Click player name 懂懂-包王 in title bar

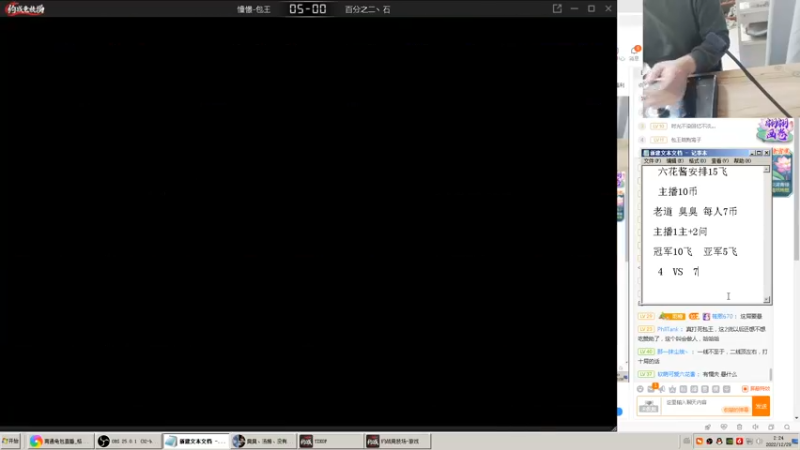(x=254, y=9)
